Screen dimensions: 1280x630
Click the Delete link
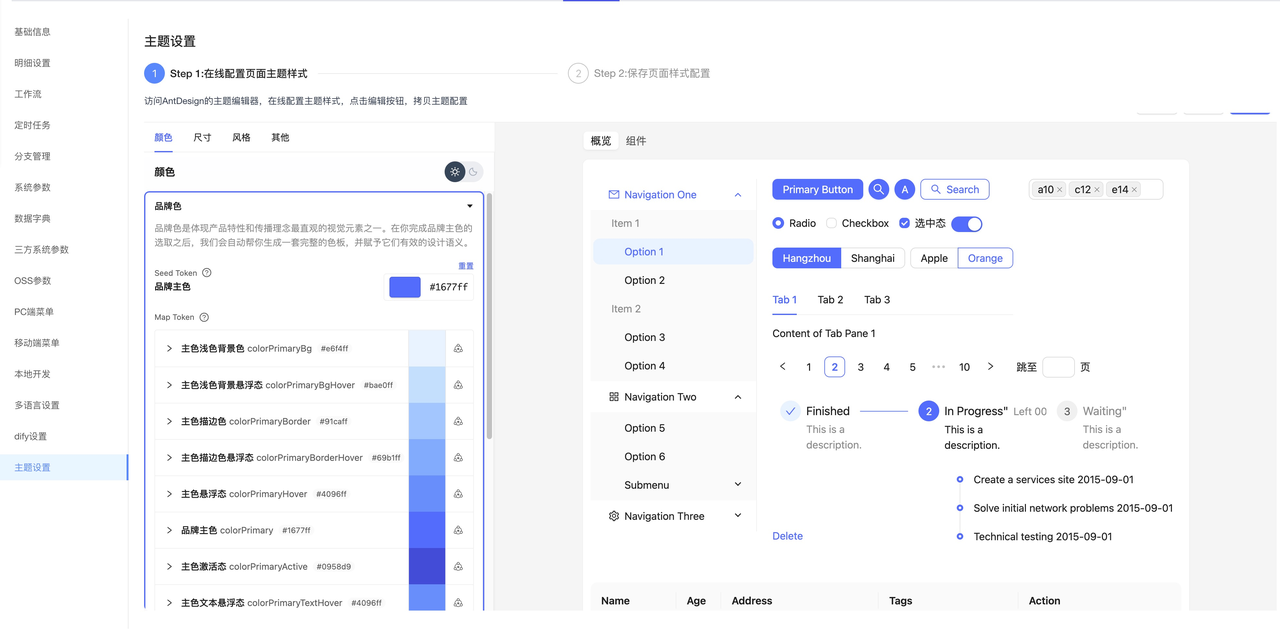(x=787, y=536)
